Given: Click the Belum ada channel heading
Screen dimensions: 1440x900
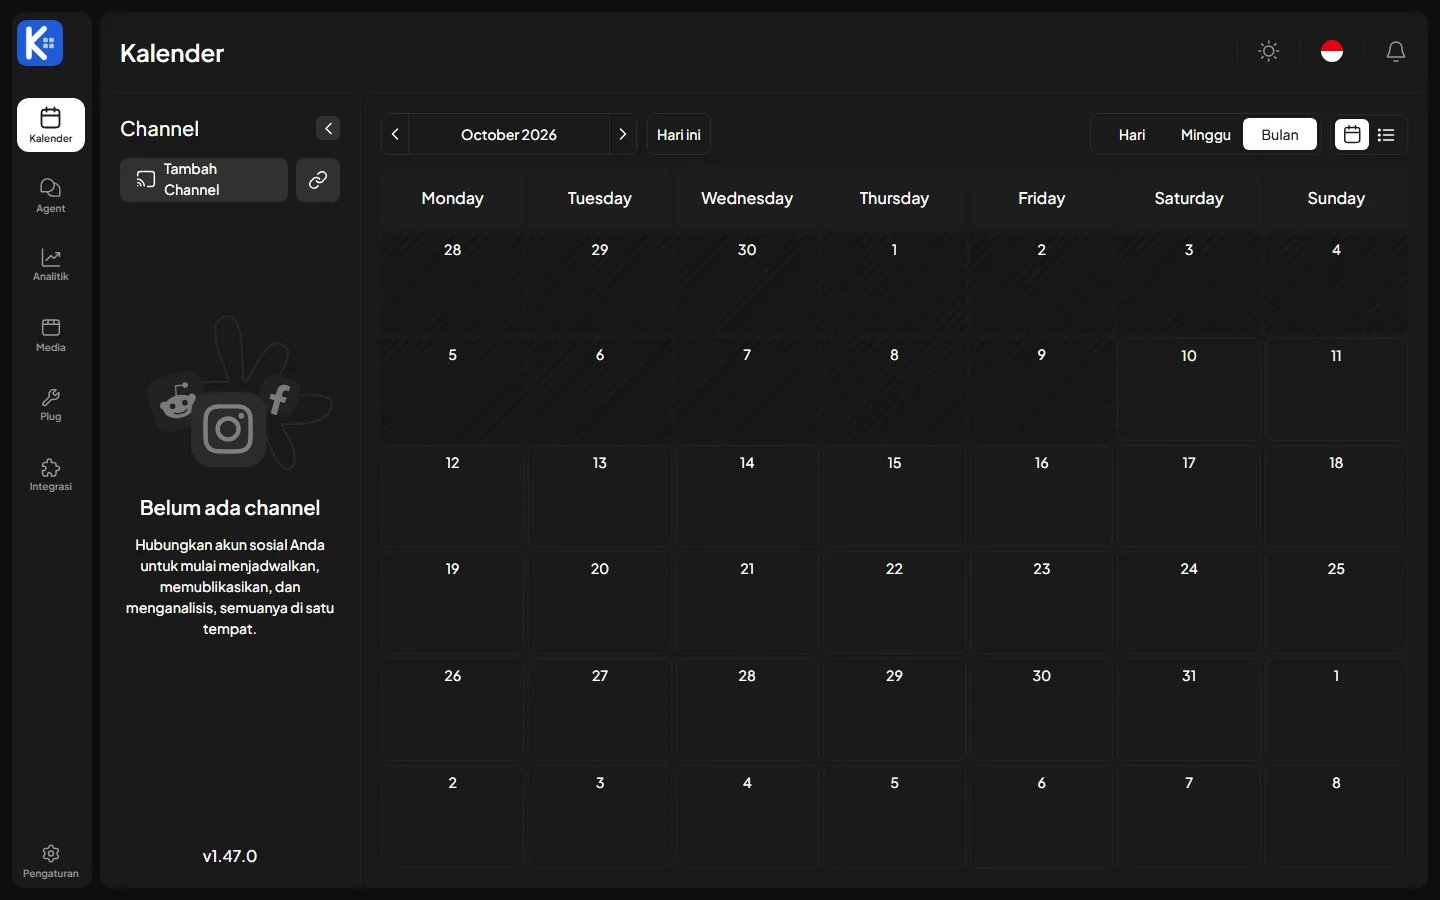Looking at the screenshot, I should click(230, 508).
